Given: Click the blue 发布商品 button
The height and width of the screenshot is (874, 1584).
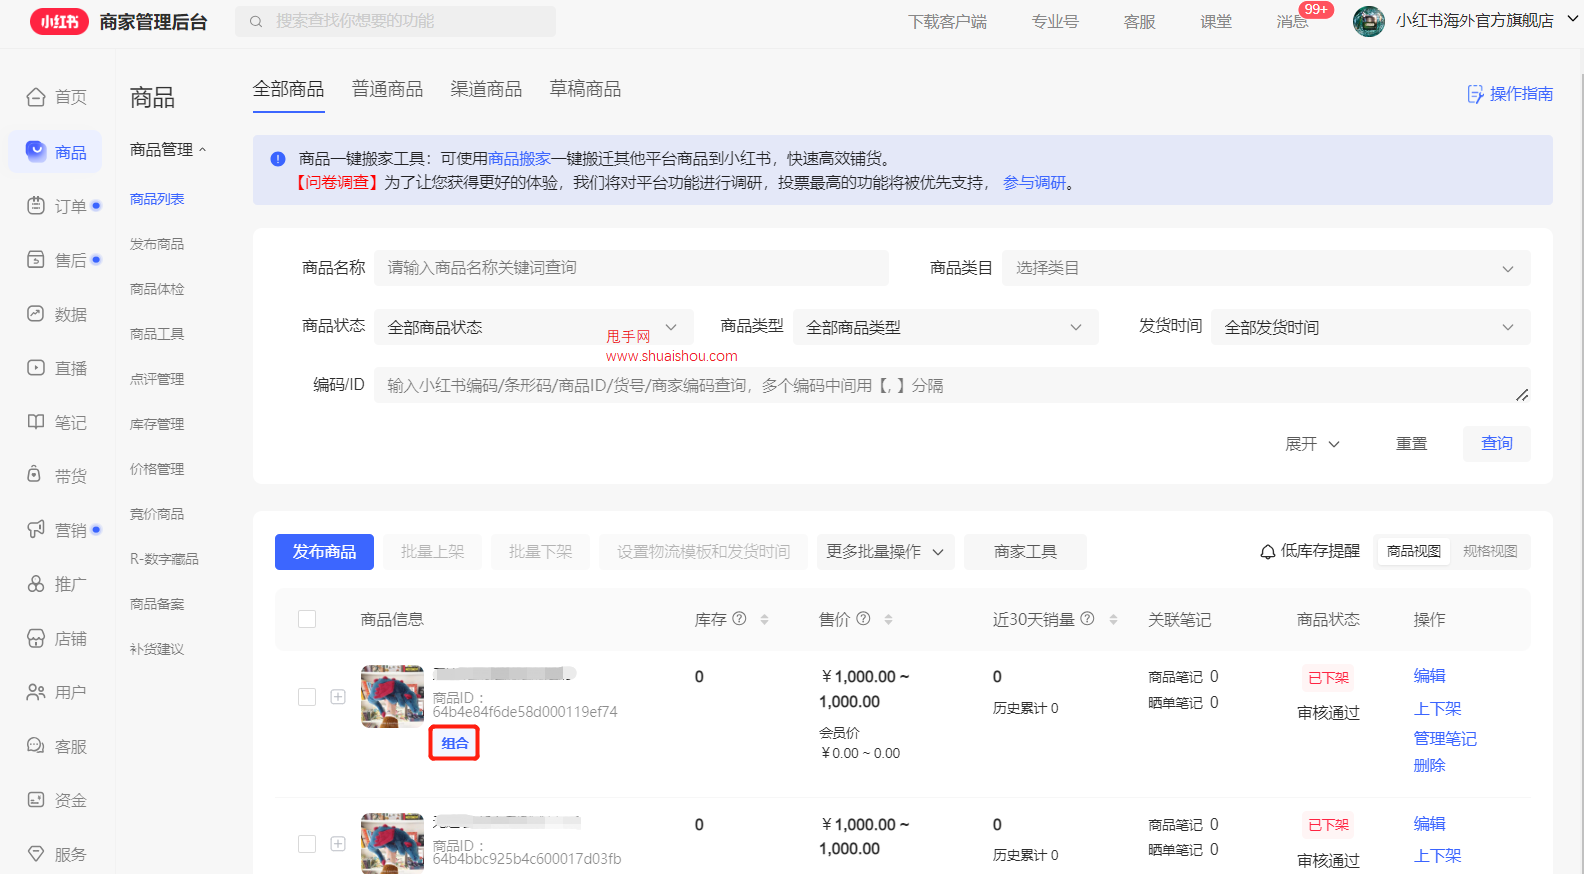Looking at the screenshot, I should tap(324, 552).
